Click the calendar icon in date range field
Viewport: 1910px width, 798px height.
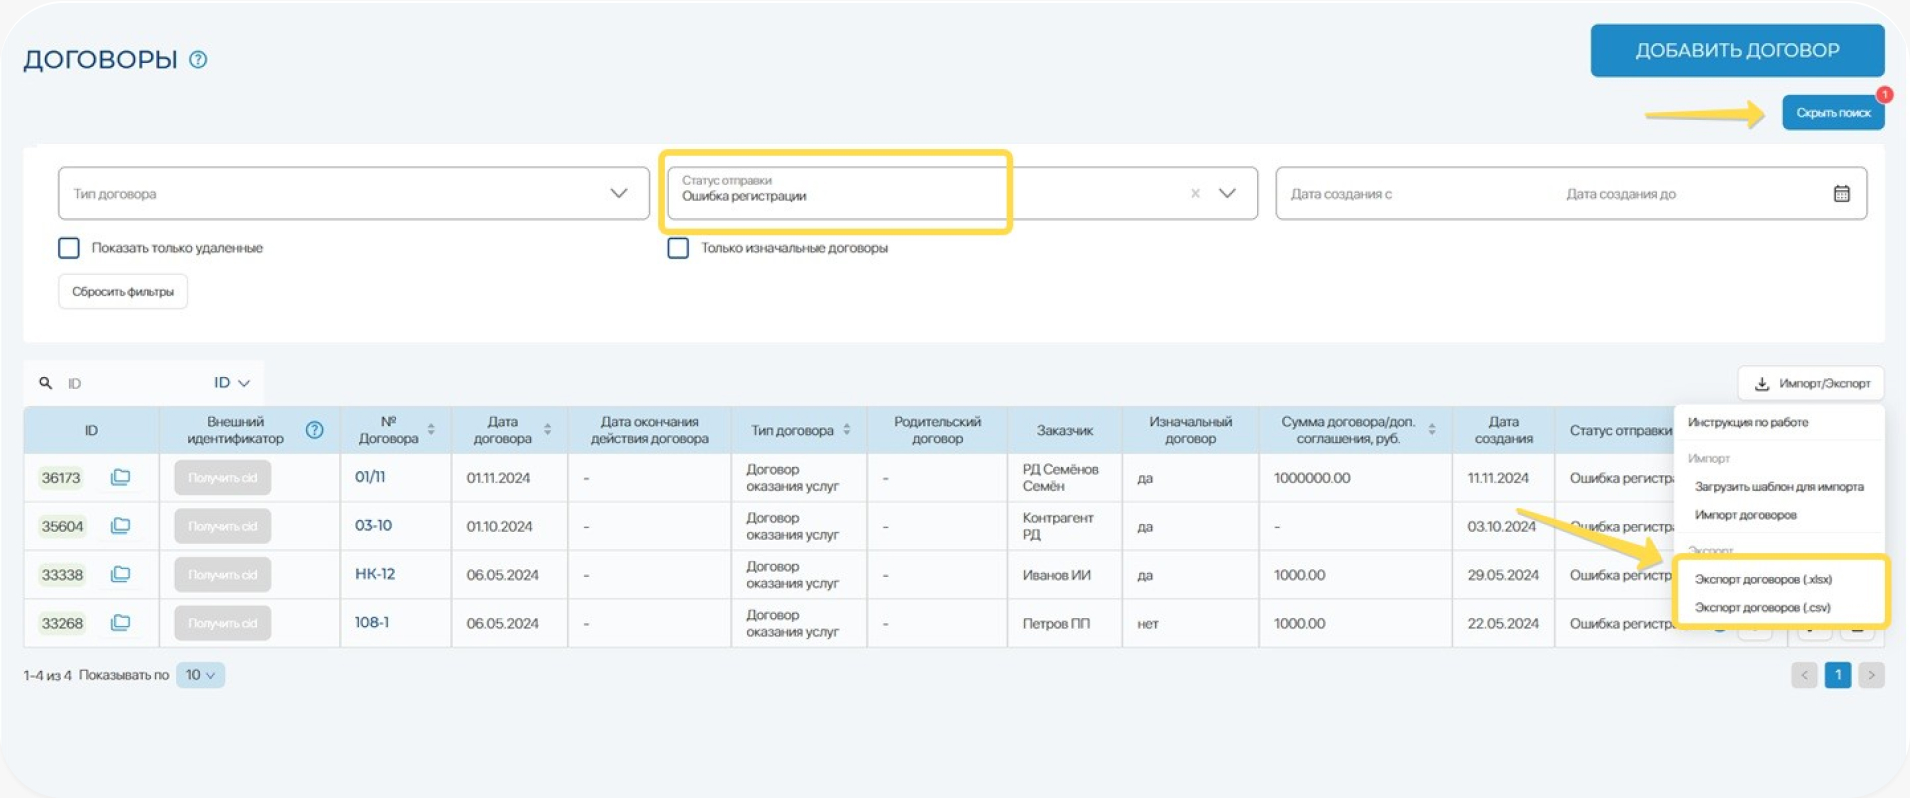[x=1841, y=194]
